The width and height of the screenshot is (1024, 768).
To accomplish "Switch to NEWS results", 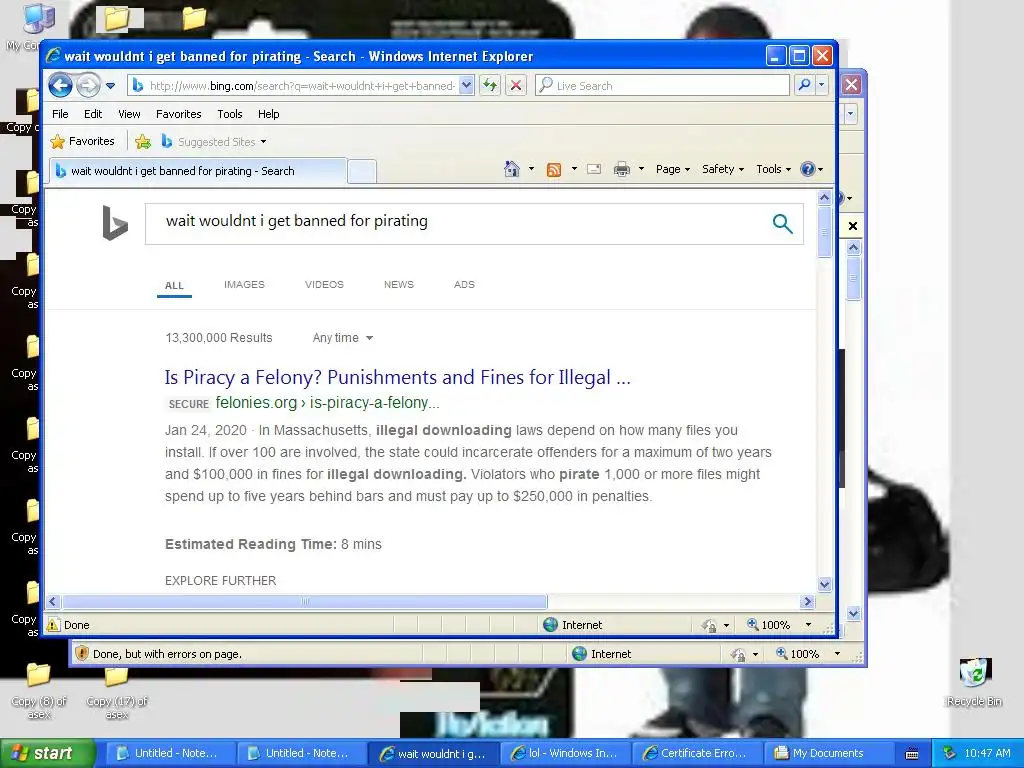I will point(399,285).
